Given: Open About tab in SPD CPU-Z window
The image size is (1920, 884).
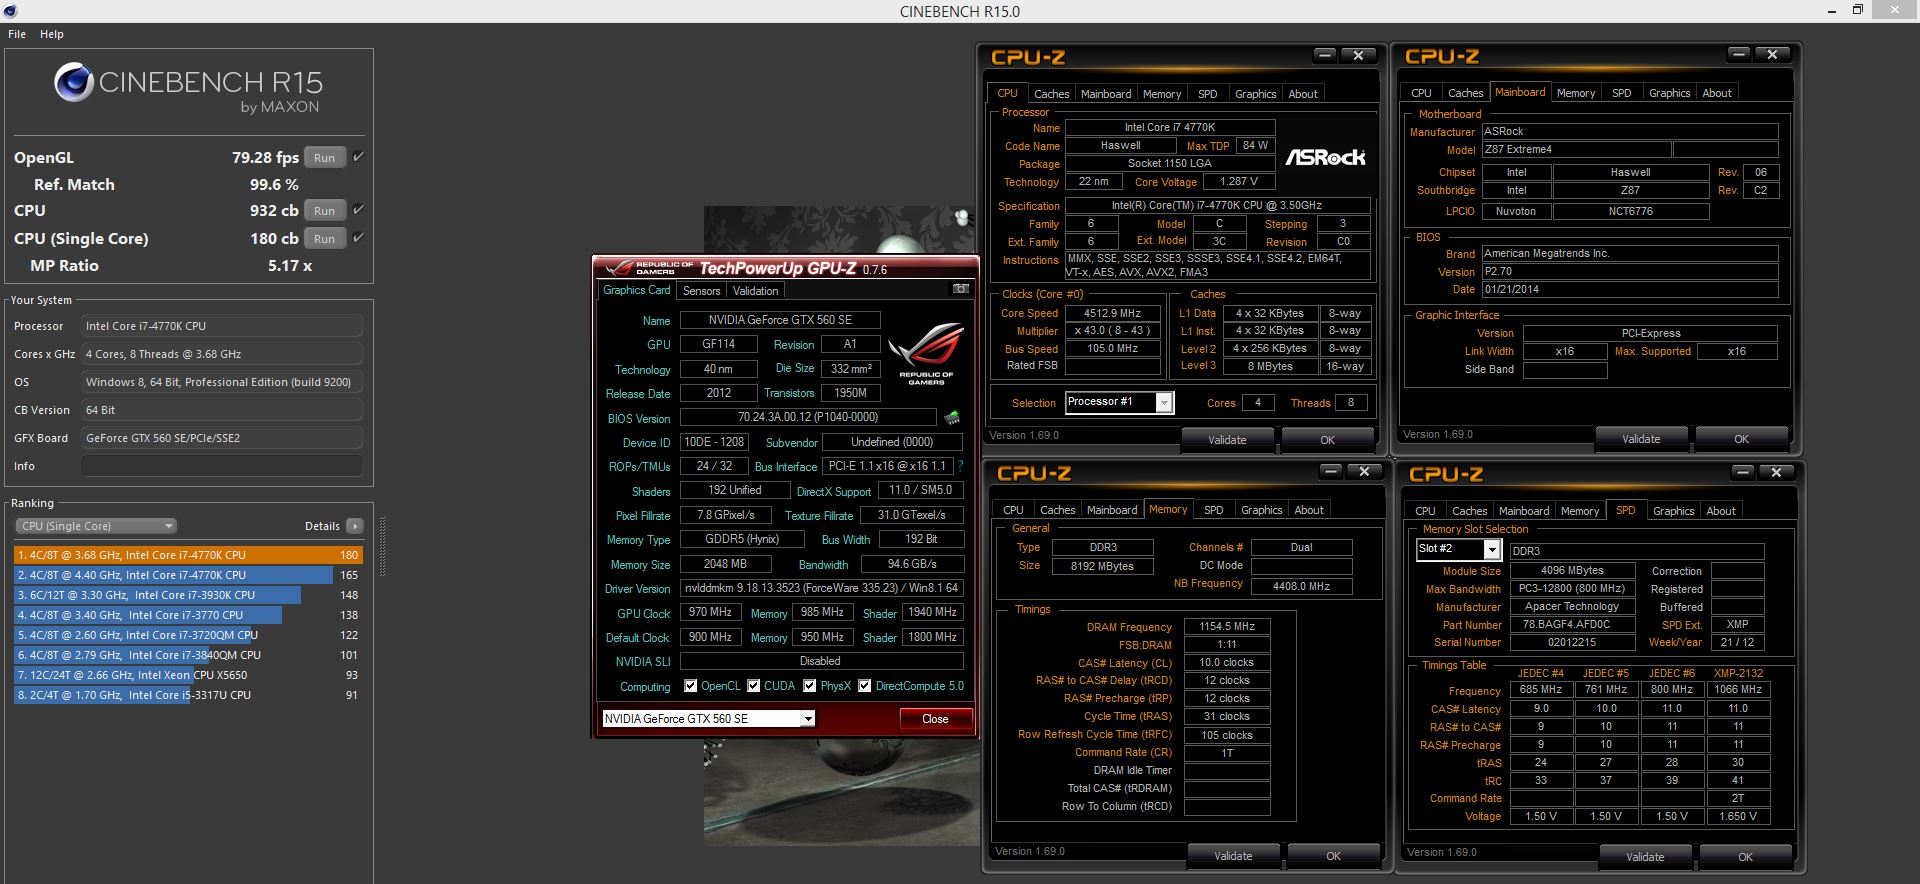Looking at the screenshot, I should [x=1721, y=511].
